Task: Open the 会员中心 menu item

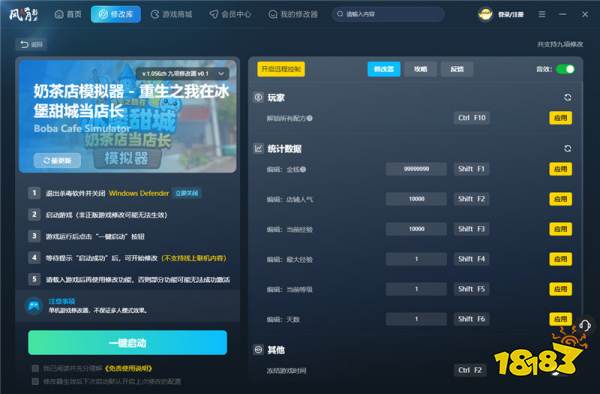Action: 230,15
